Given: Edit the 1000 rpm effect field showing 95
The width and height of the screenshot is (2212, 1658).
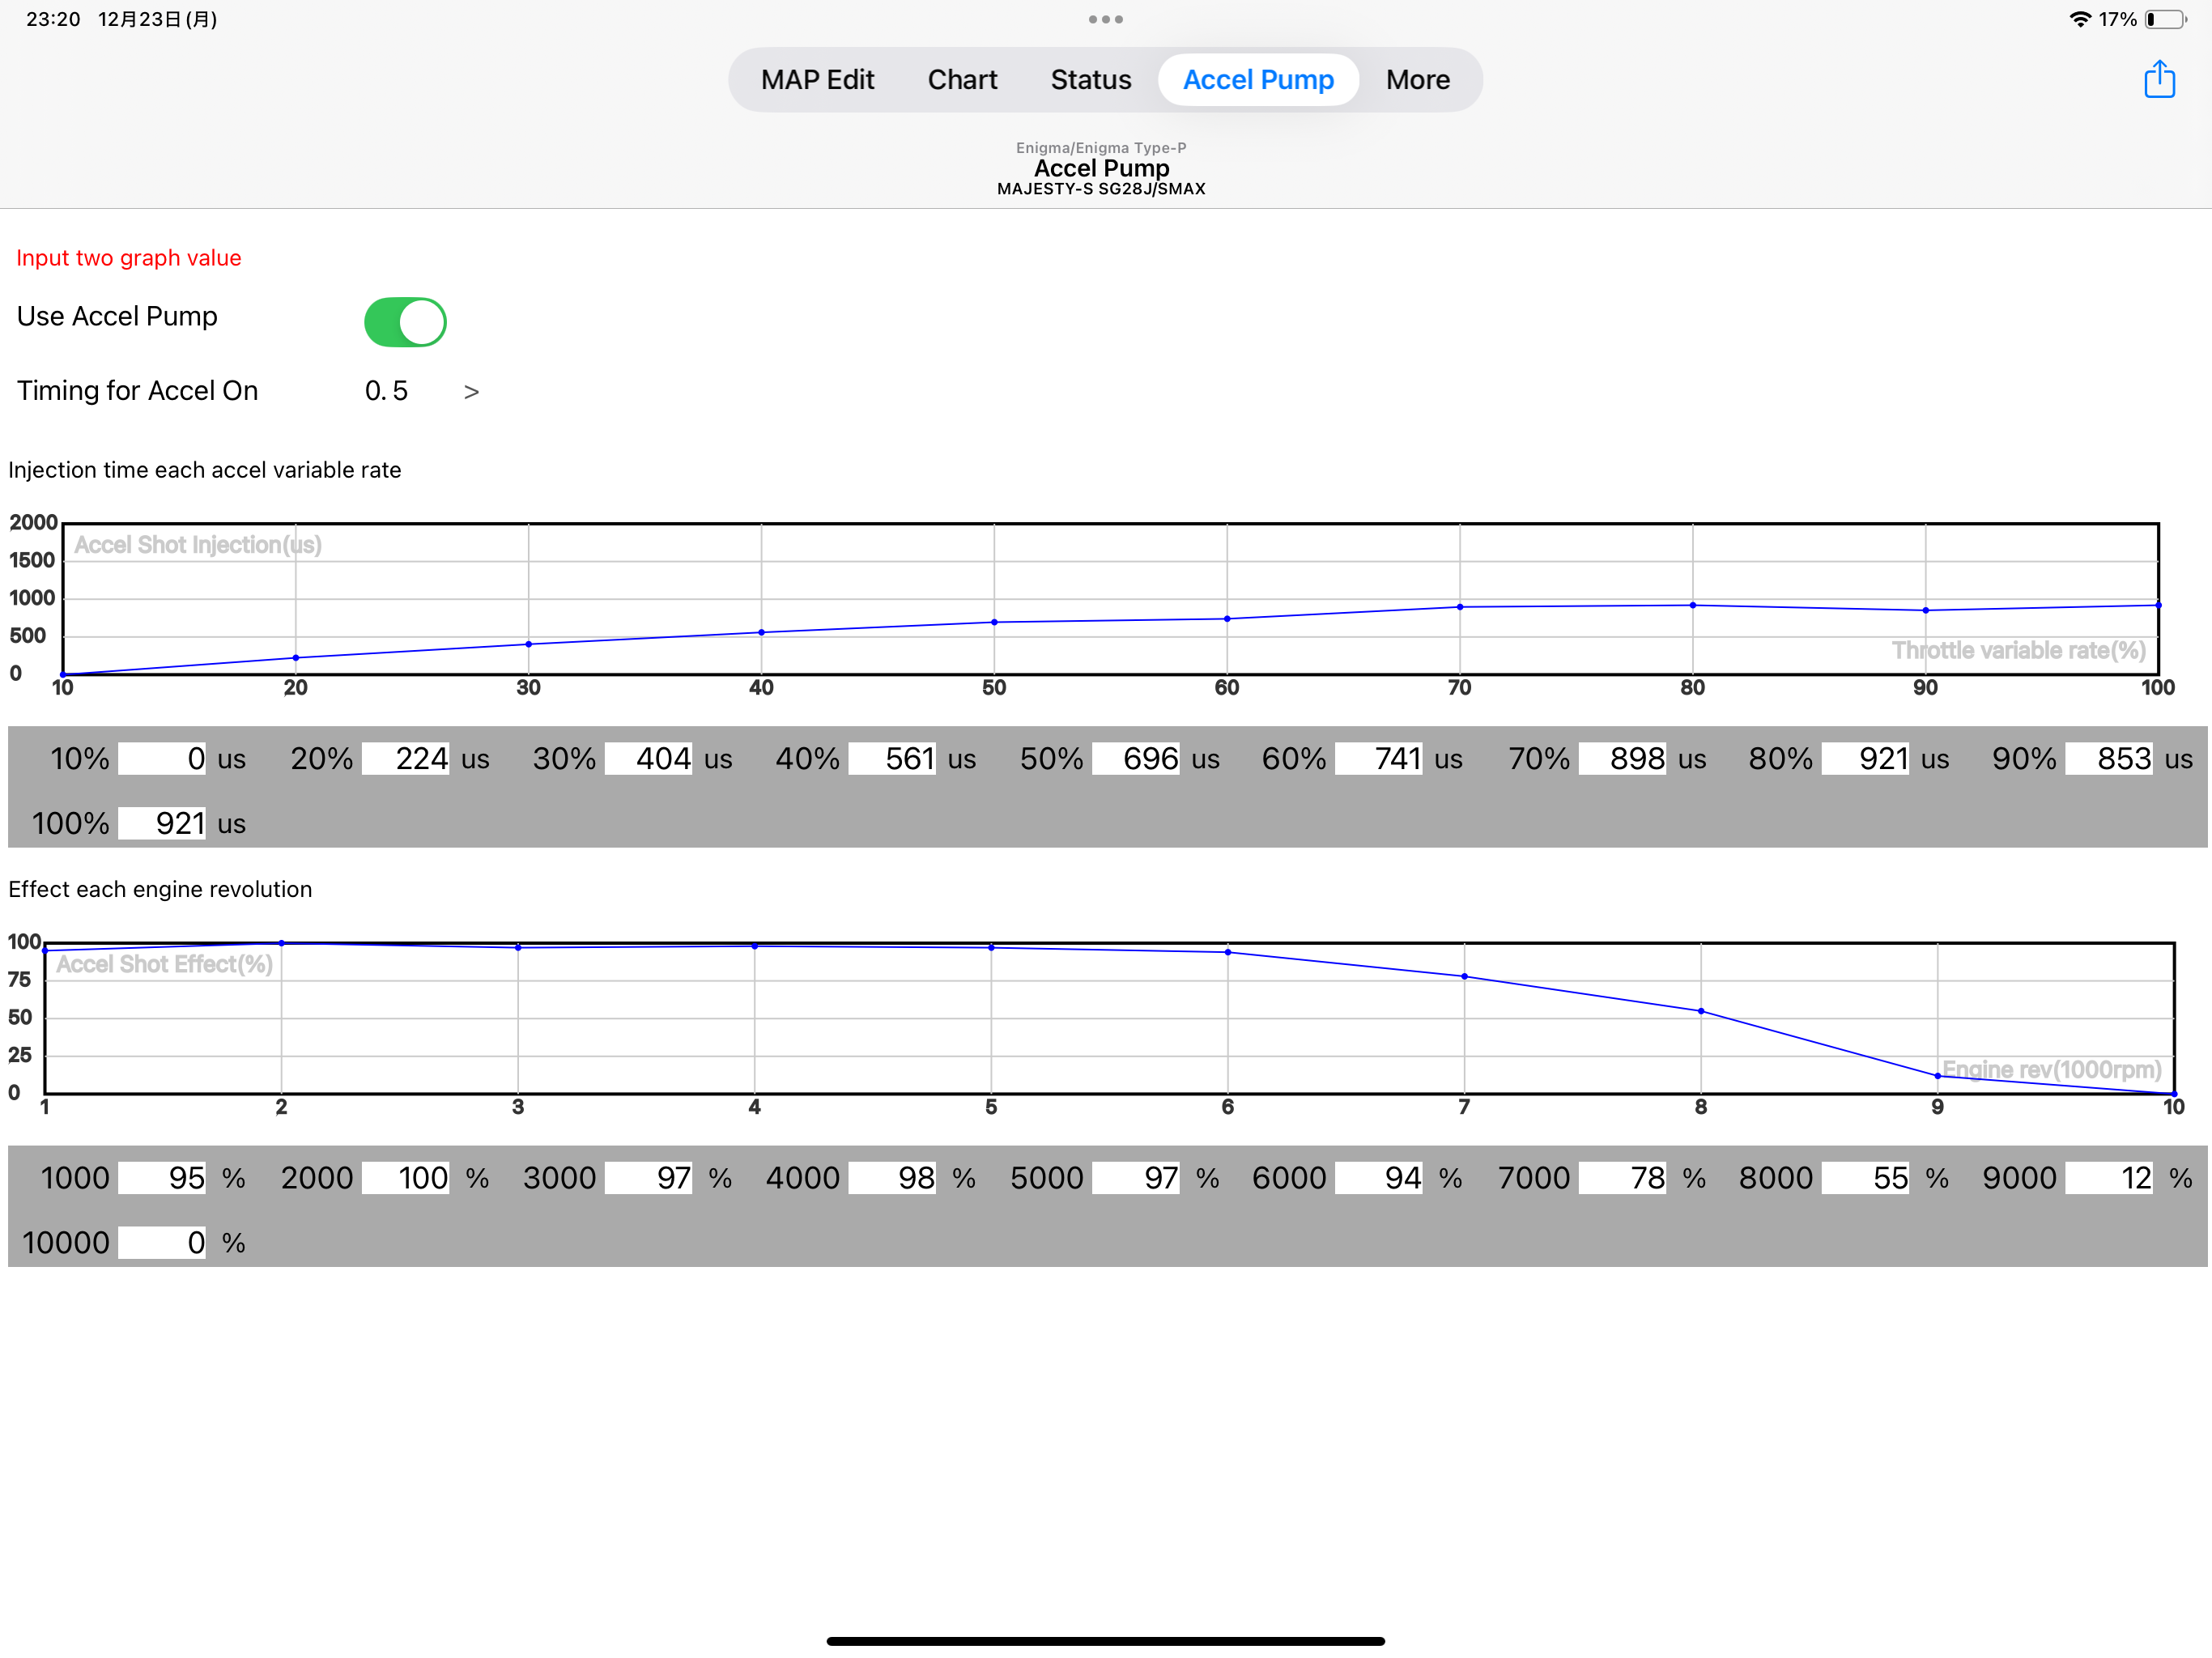Looking at the screenshot, I should pyautogui.click(x=162, y=1177).
